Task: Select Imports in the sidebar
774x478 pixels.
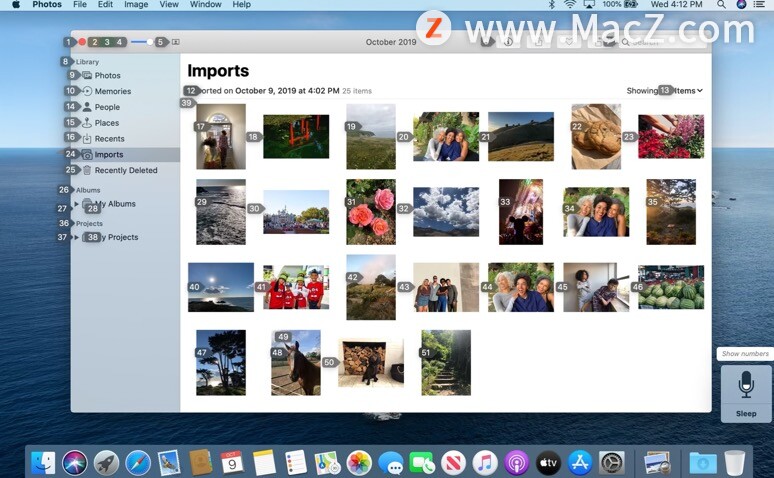Action: pos(125,155)
